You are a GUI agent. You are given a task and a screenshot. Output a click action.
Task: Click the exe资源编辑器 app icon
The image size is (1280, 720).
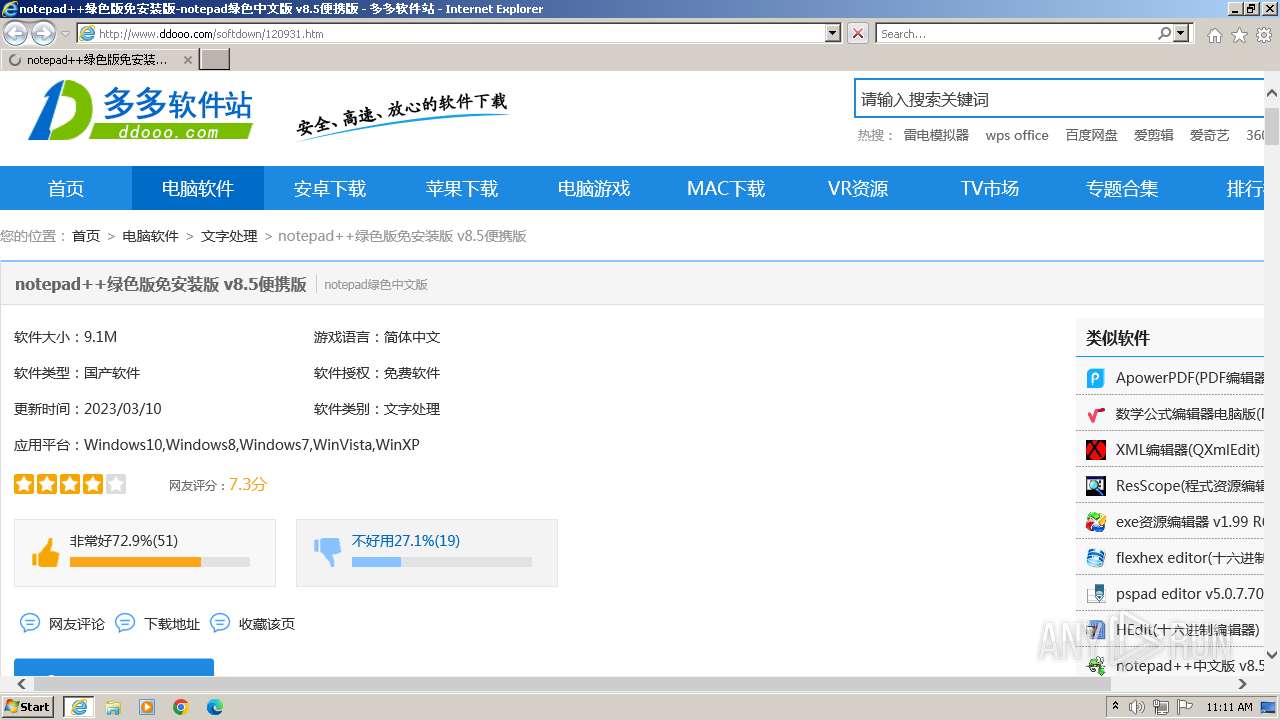(x=1096, y=522)
